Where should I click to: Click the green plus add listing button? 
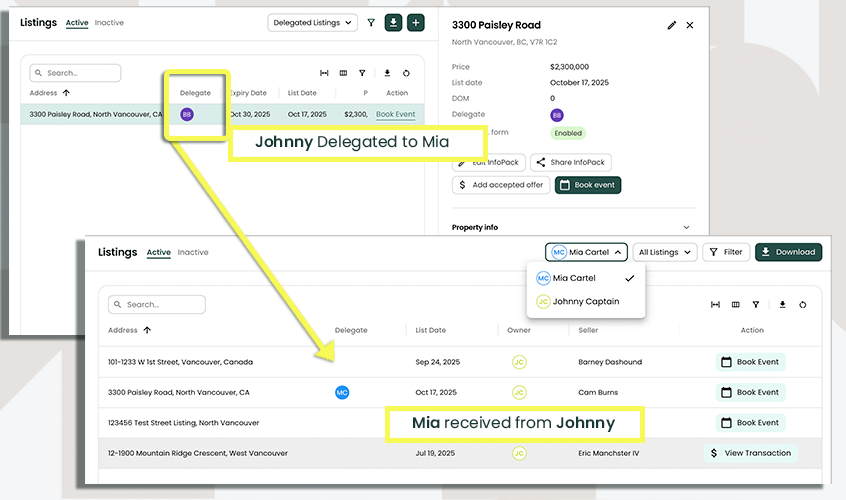(x=416, y=22)
